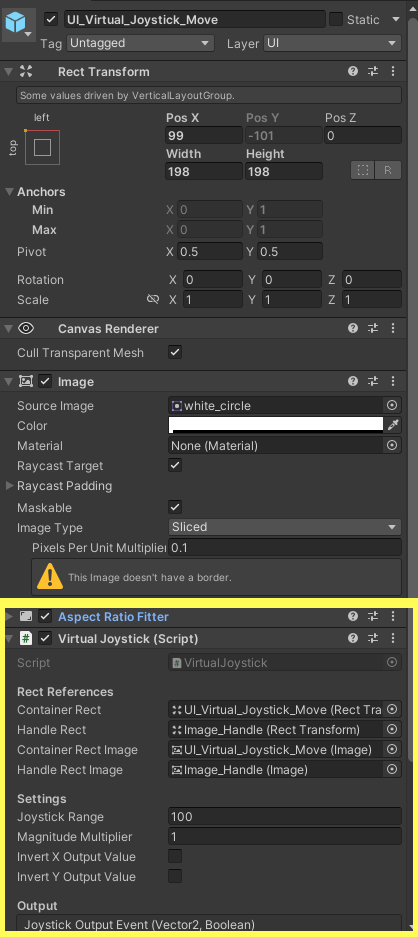Click the Width value field
The width and height of the screenshot is (418, 937).
pos(204,172)
